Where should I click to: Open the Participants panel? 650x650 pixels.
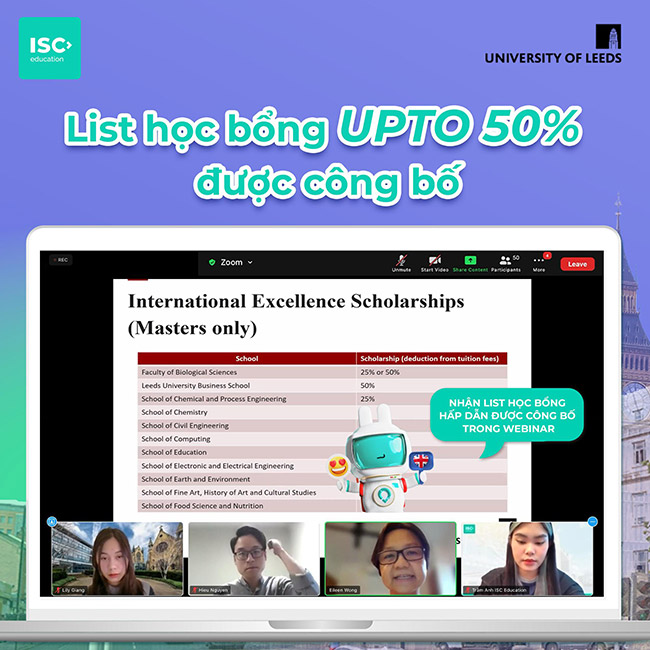tap(506, 263)
